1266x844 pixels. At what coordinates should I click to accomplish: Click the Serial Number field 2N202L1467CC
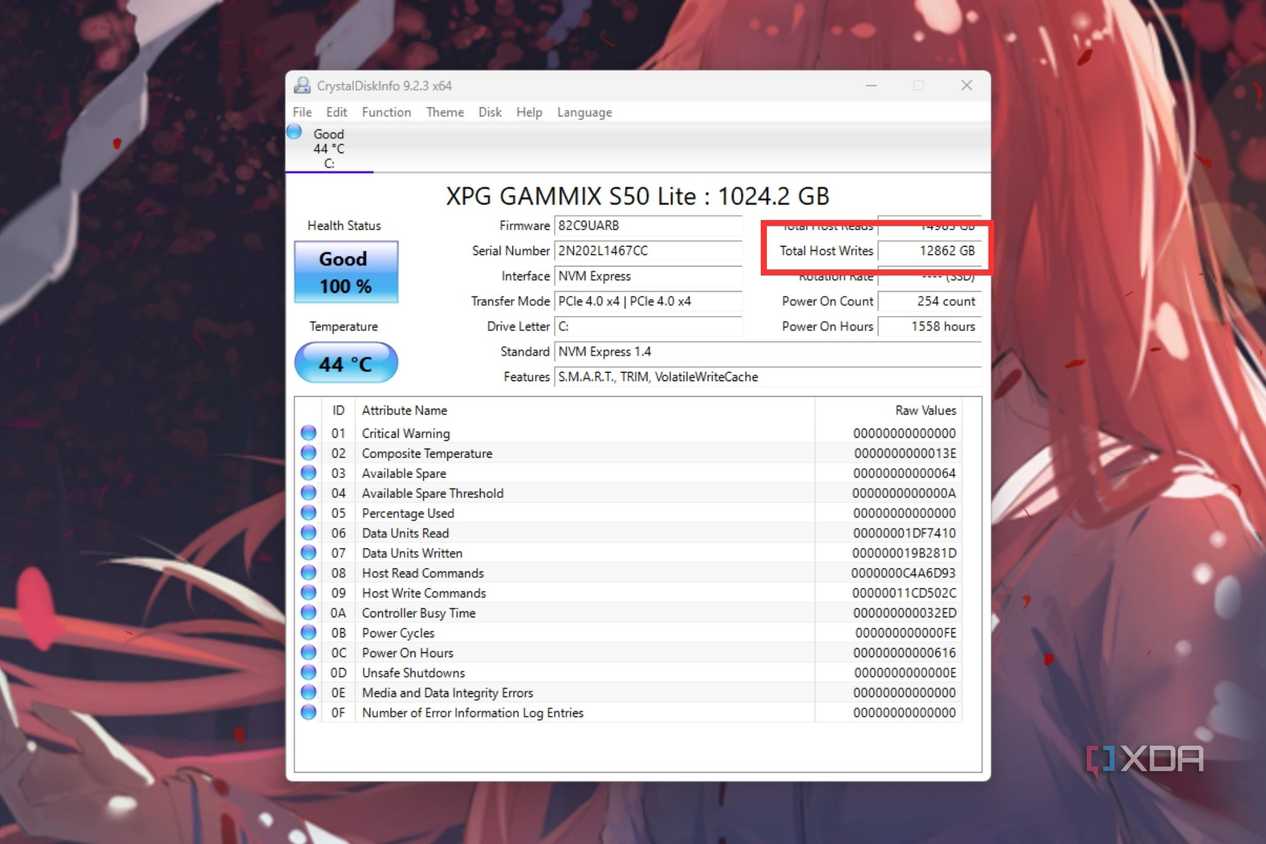point(649,251)
